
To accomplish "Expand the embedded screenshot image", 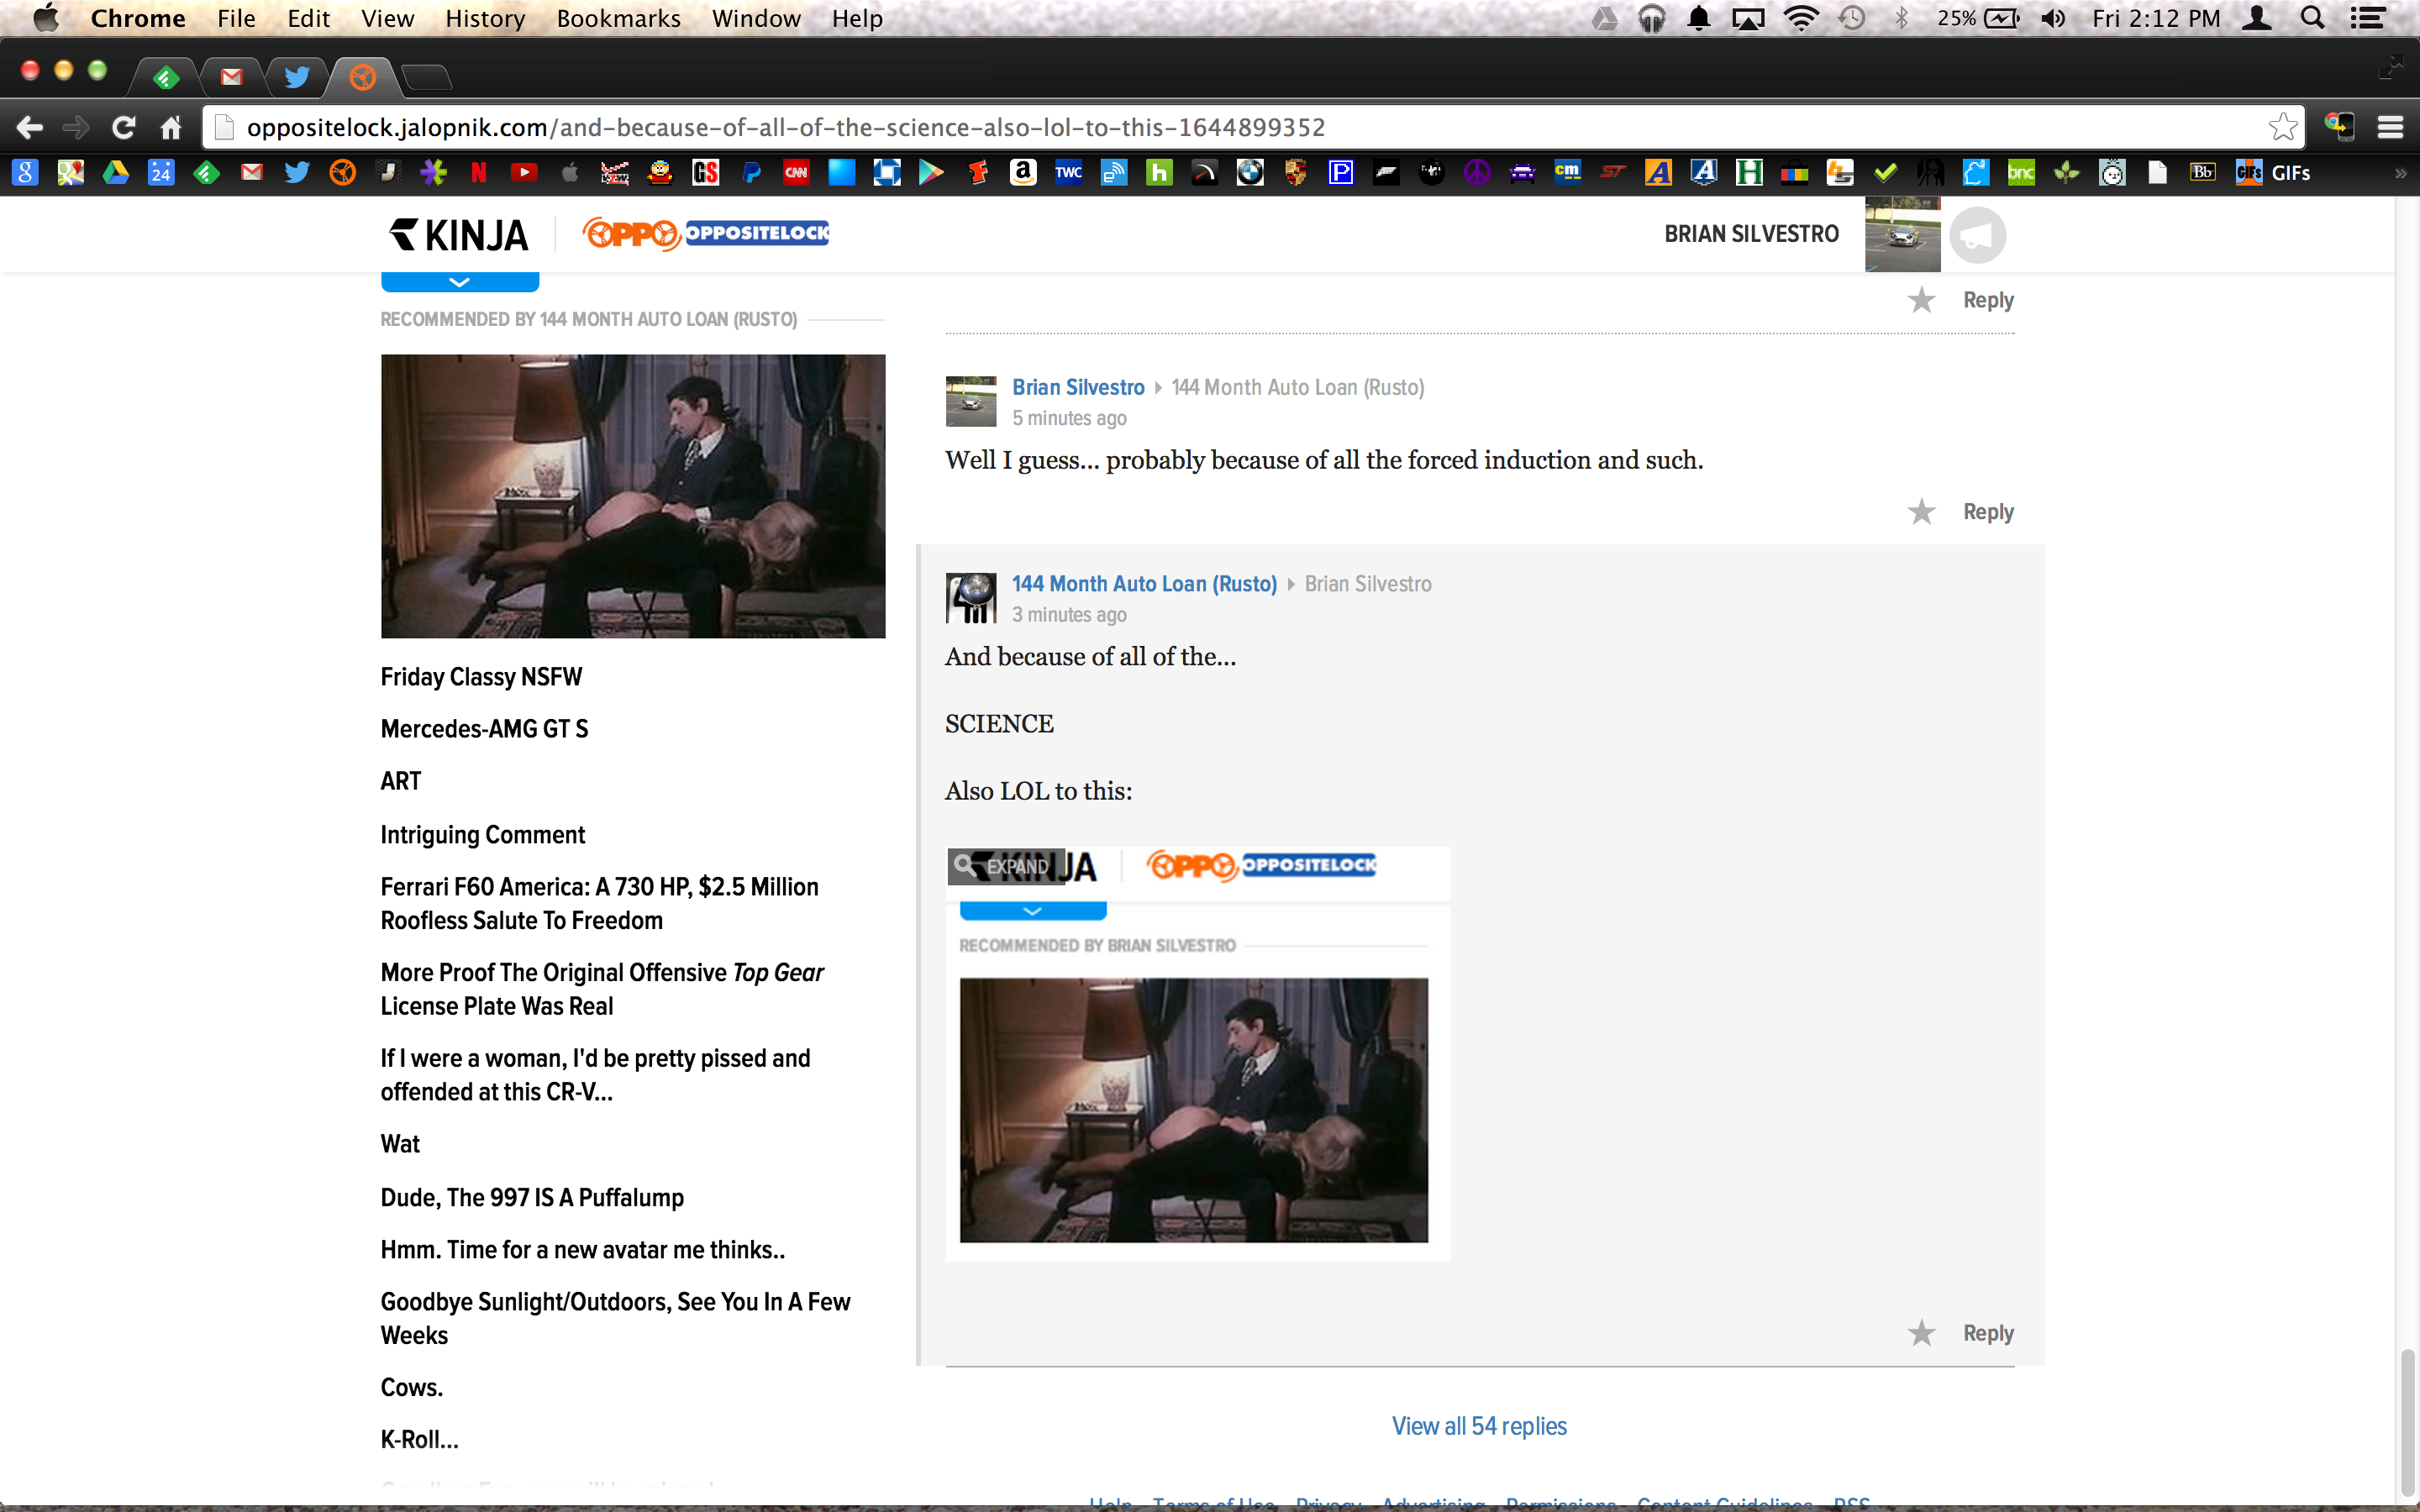I will (x=1005, y=866).
